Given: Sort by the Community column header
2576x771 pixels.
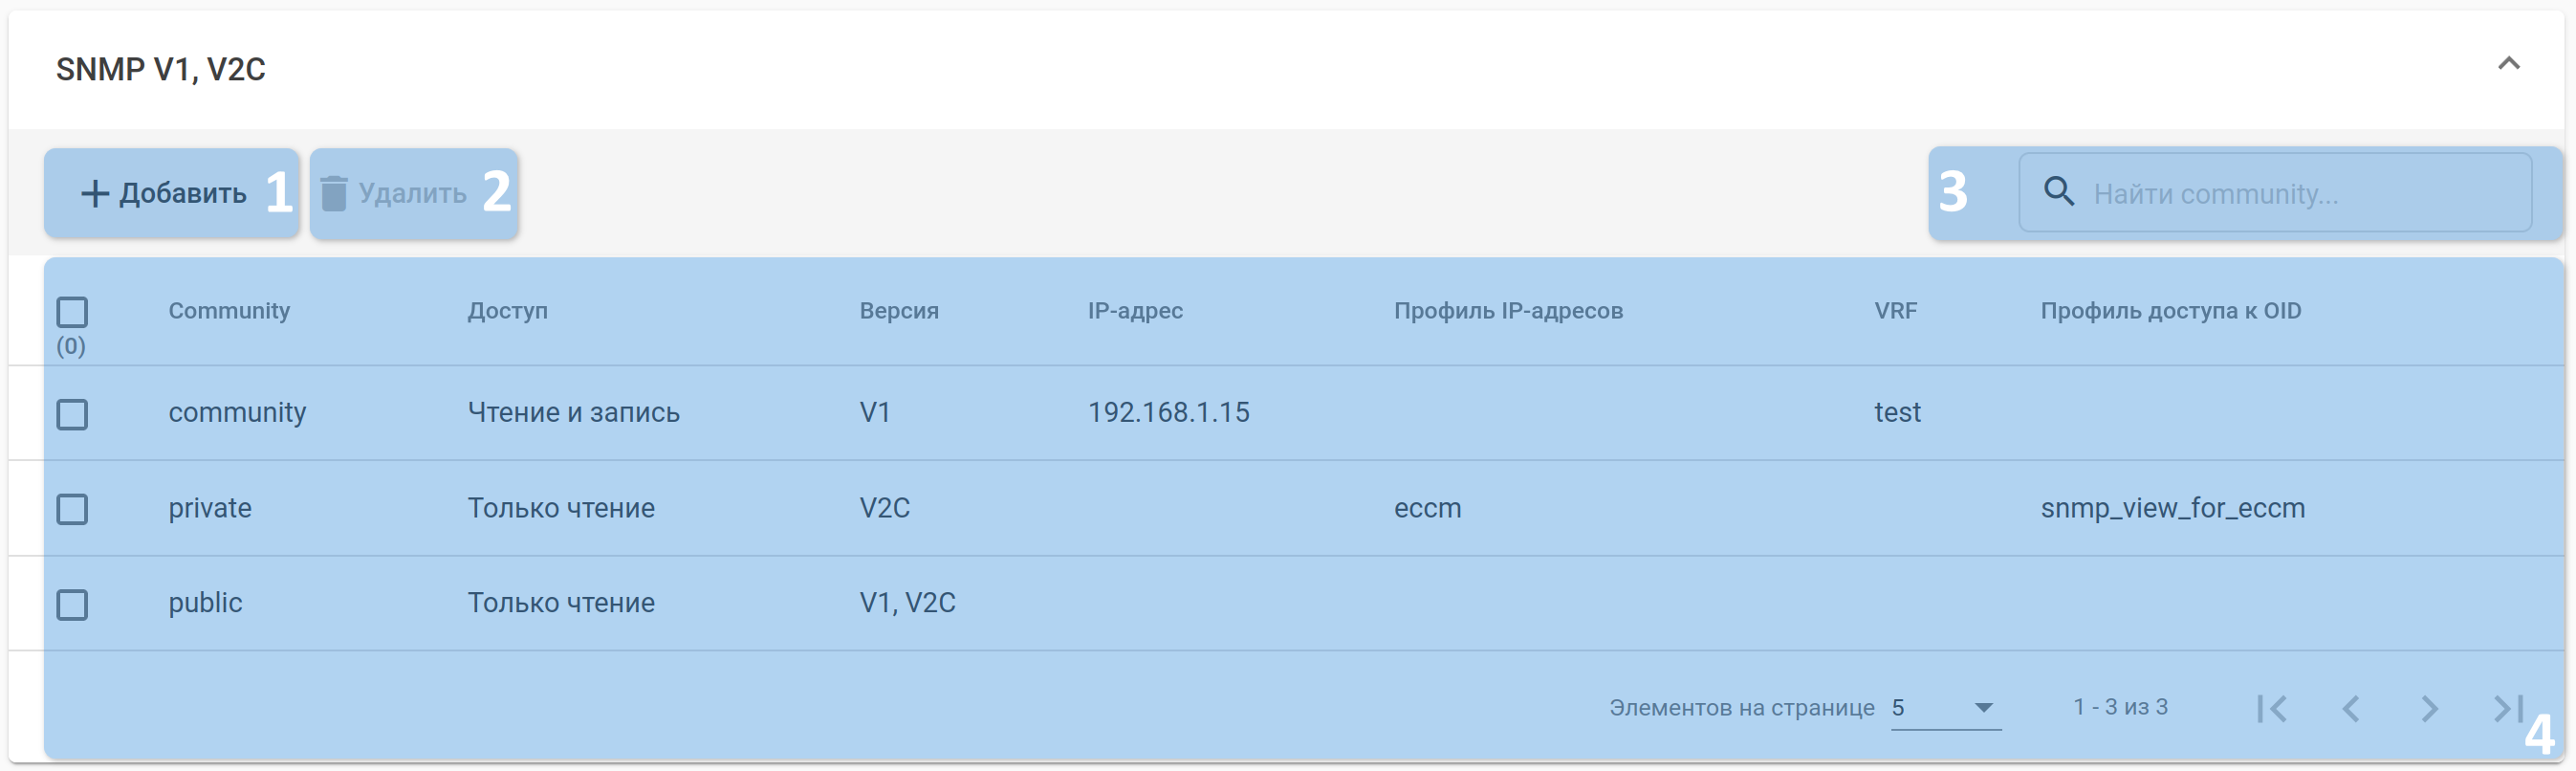Looking at the screenshot, I should click(229, 311).
